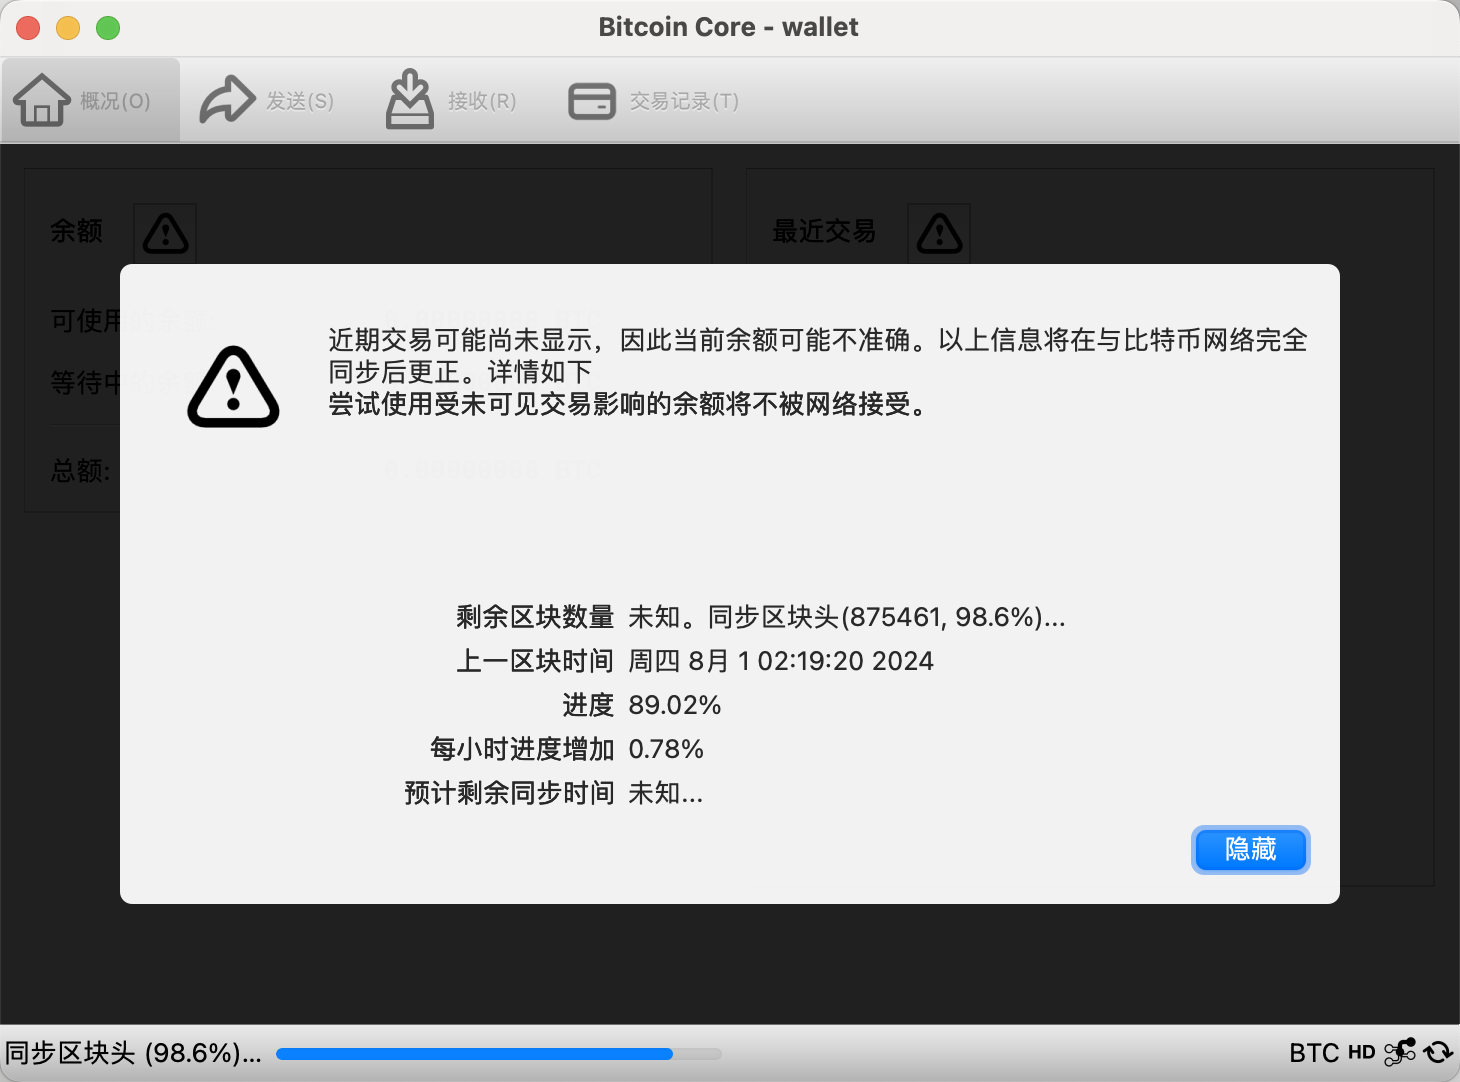Click the warning text 尝试使用受未可见交易影响的余额

(628, 404)
